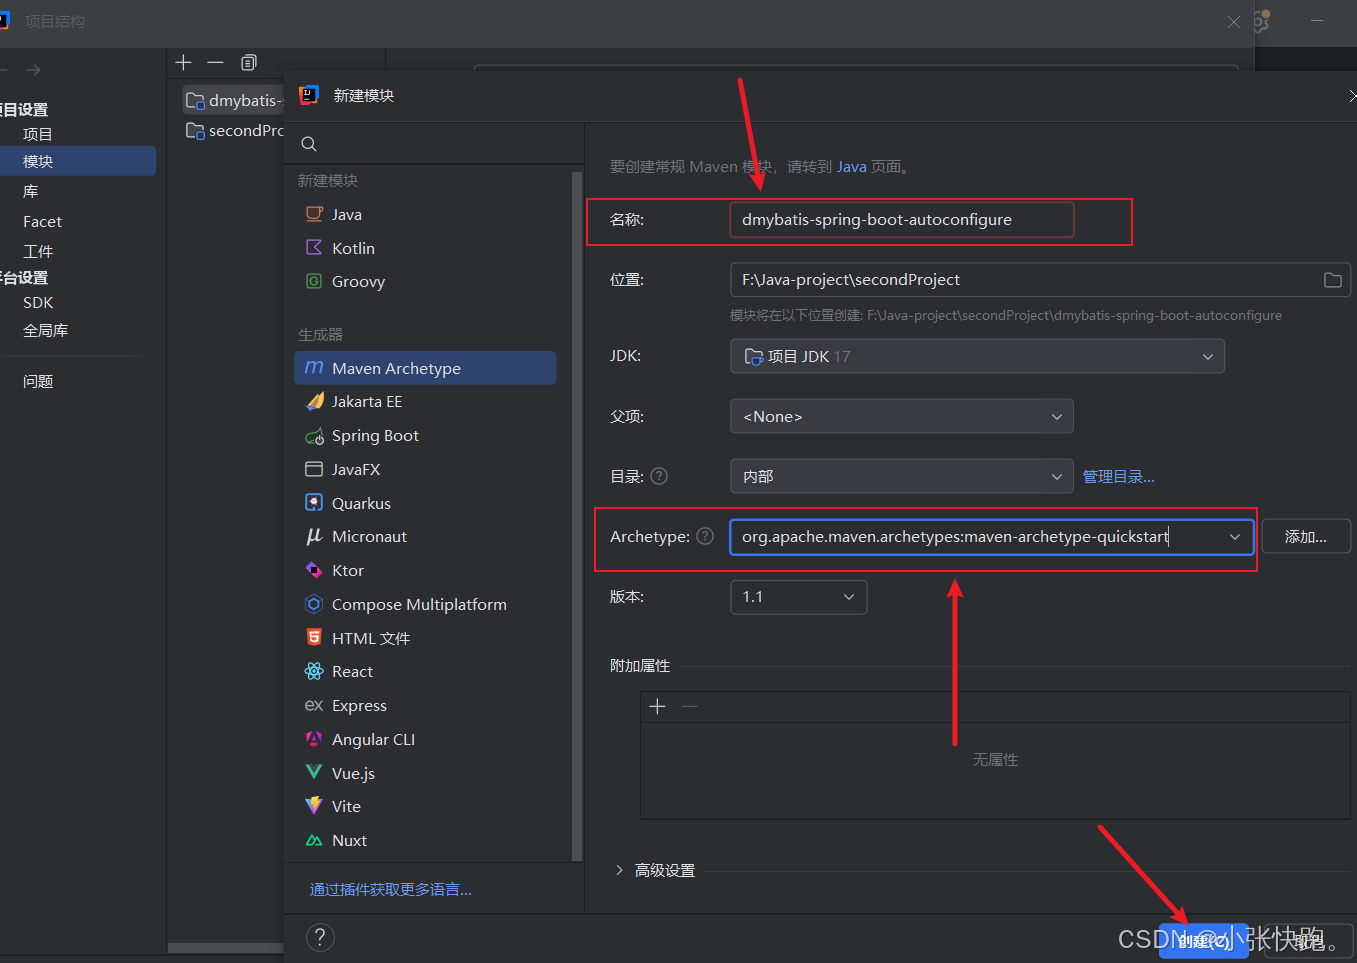Click the copy module icon in Project Structure

tap(249, 62)
